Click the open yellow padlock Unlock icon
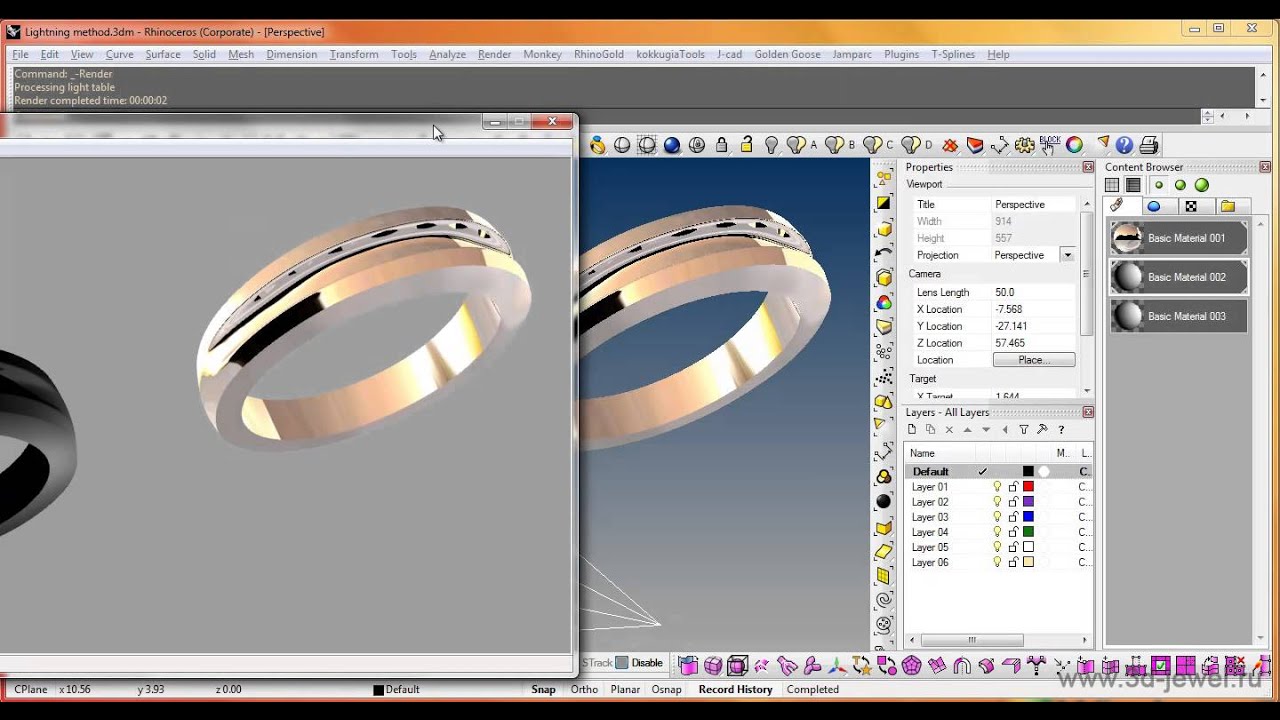The width and height of the screenshot is (1280, 720). pos(746,145)
